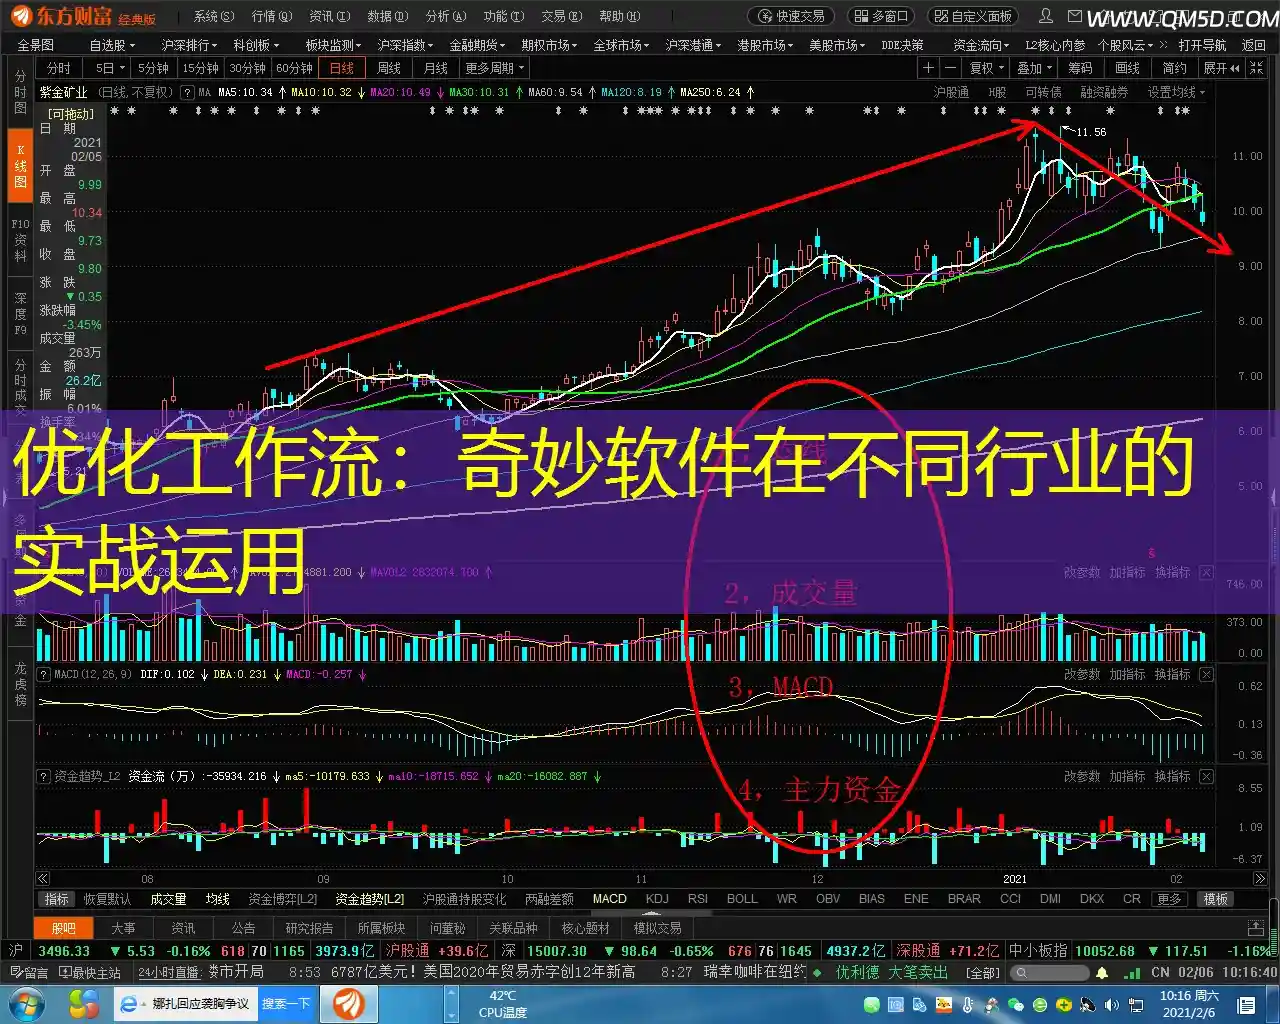Open the 设置均线 dropdown
1280x1024 pixels.
coord(1176,92)
